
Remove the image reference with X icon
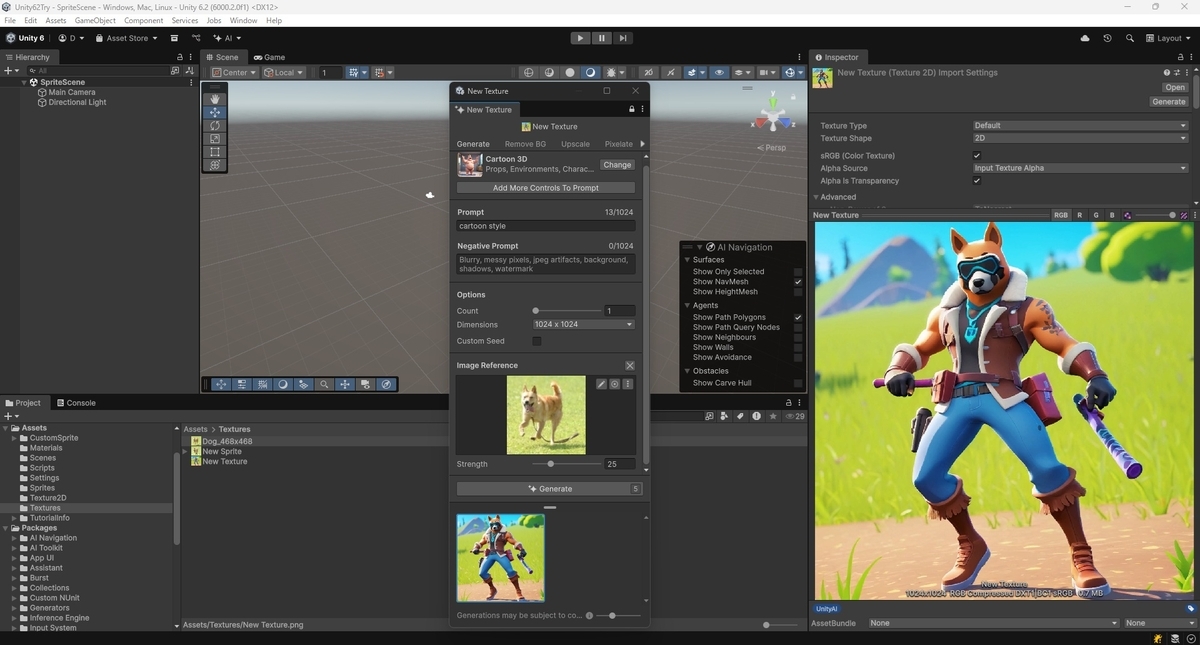(x=630, y=366)
